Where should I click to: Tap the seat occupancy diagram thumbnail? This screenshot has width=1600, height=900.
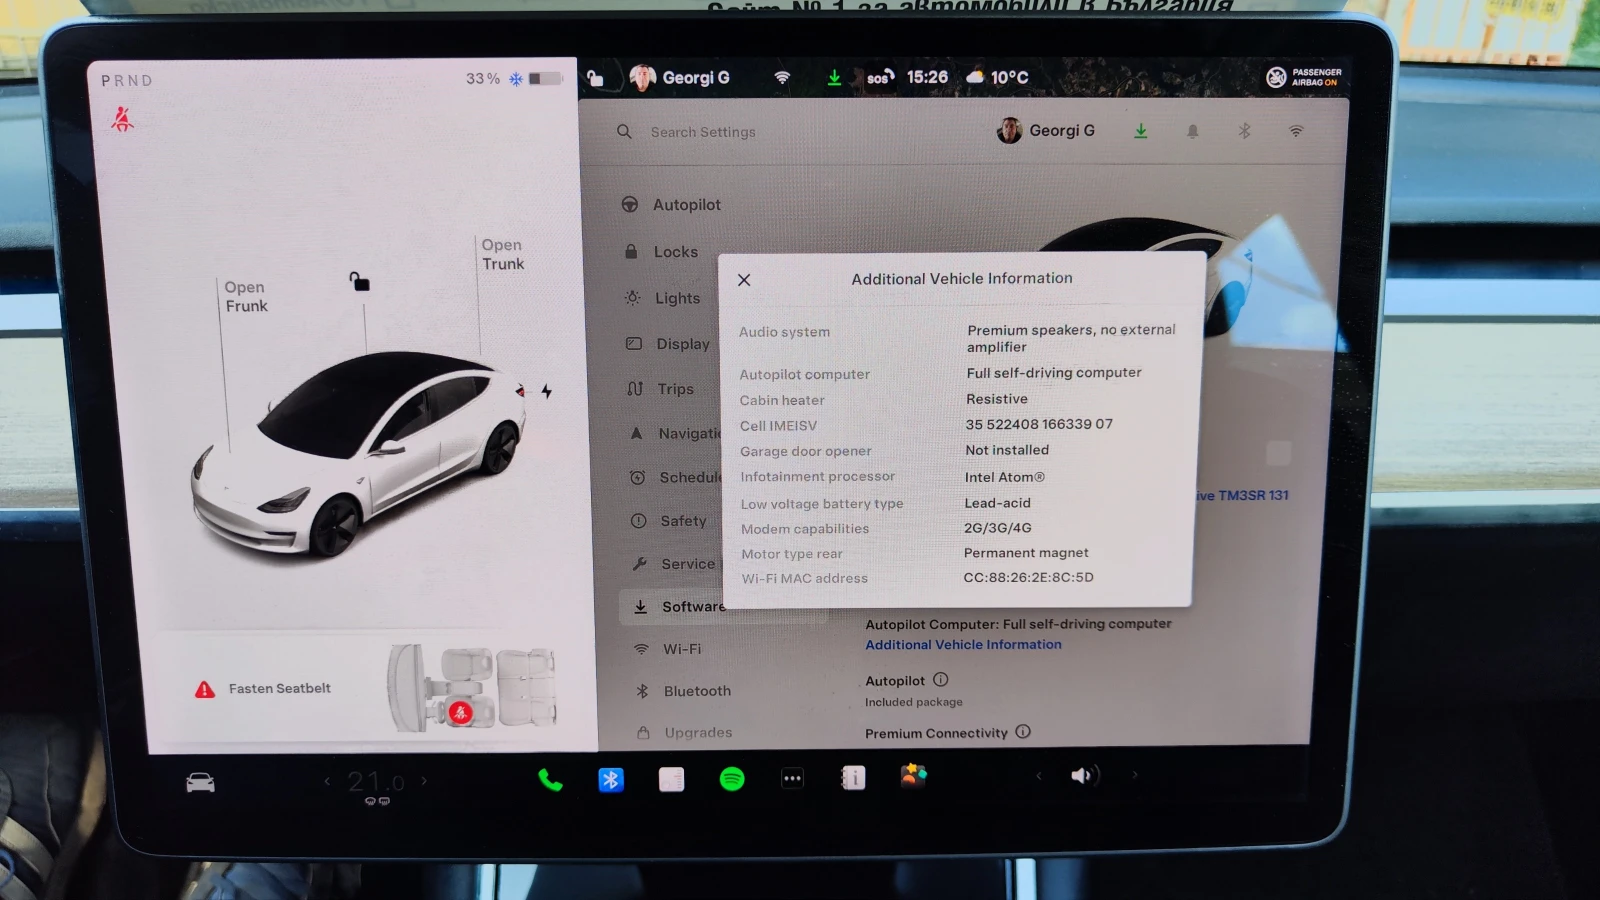472,687
